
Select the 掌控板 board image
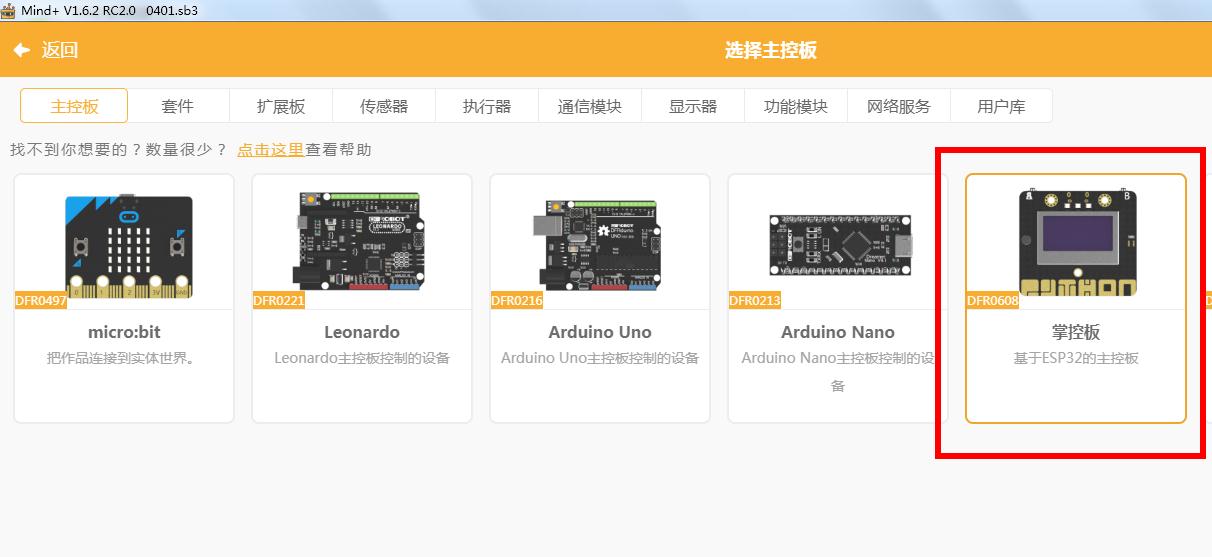[x=1078, y=241]
